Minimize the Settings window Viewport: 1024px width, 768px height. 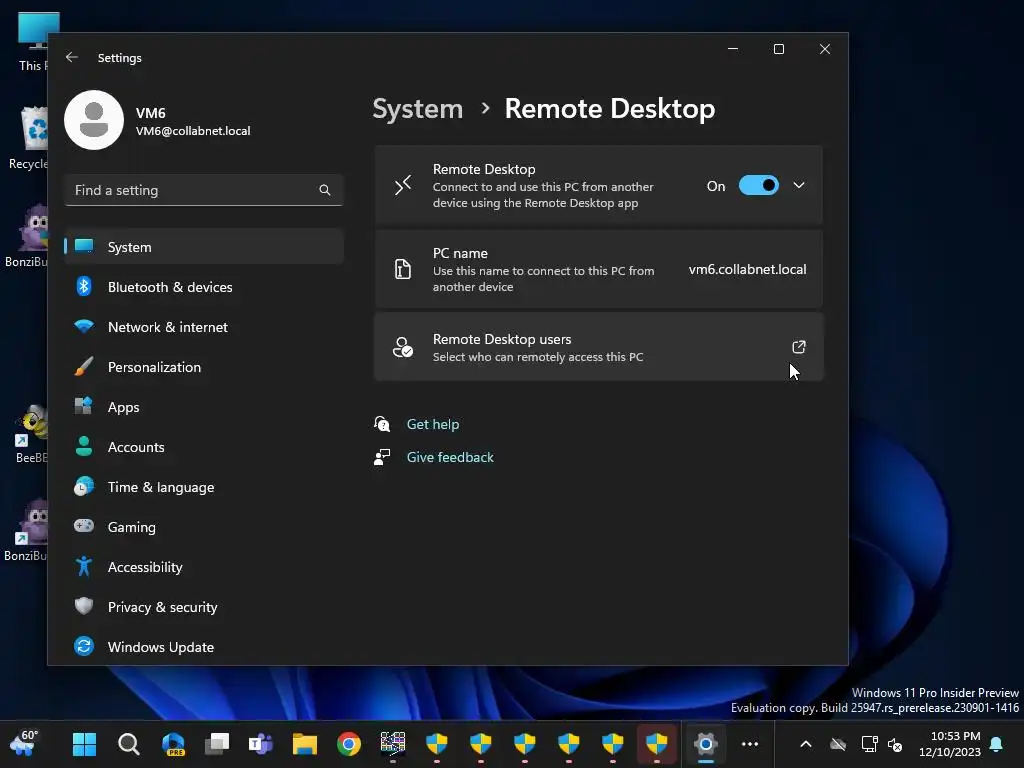pyautogui.click(x=733, y=49)
